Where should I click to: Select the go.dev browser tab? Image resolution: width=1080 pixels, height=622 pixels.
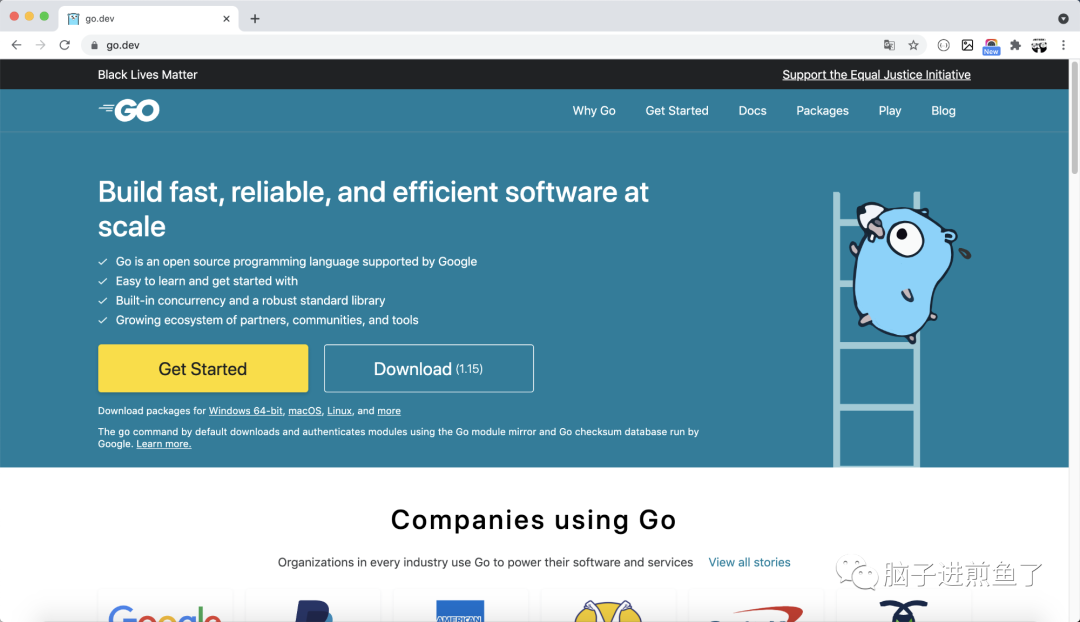click(148, 19)
